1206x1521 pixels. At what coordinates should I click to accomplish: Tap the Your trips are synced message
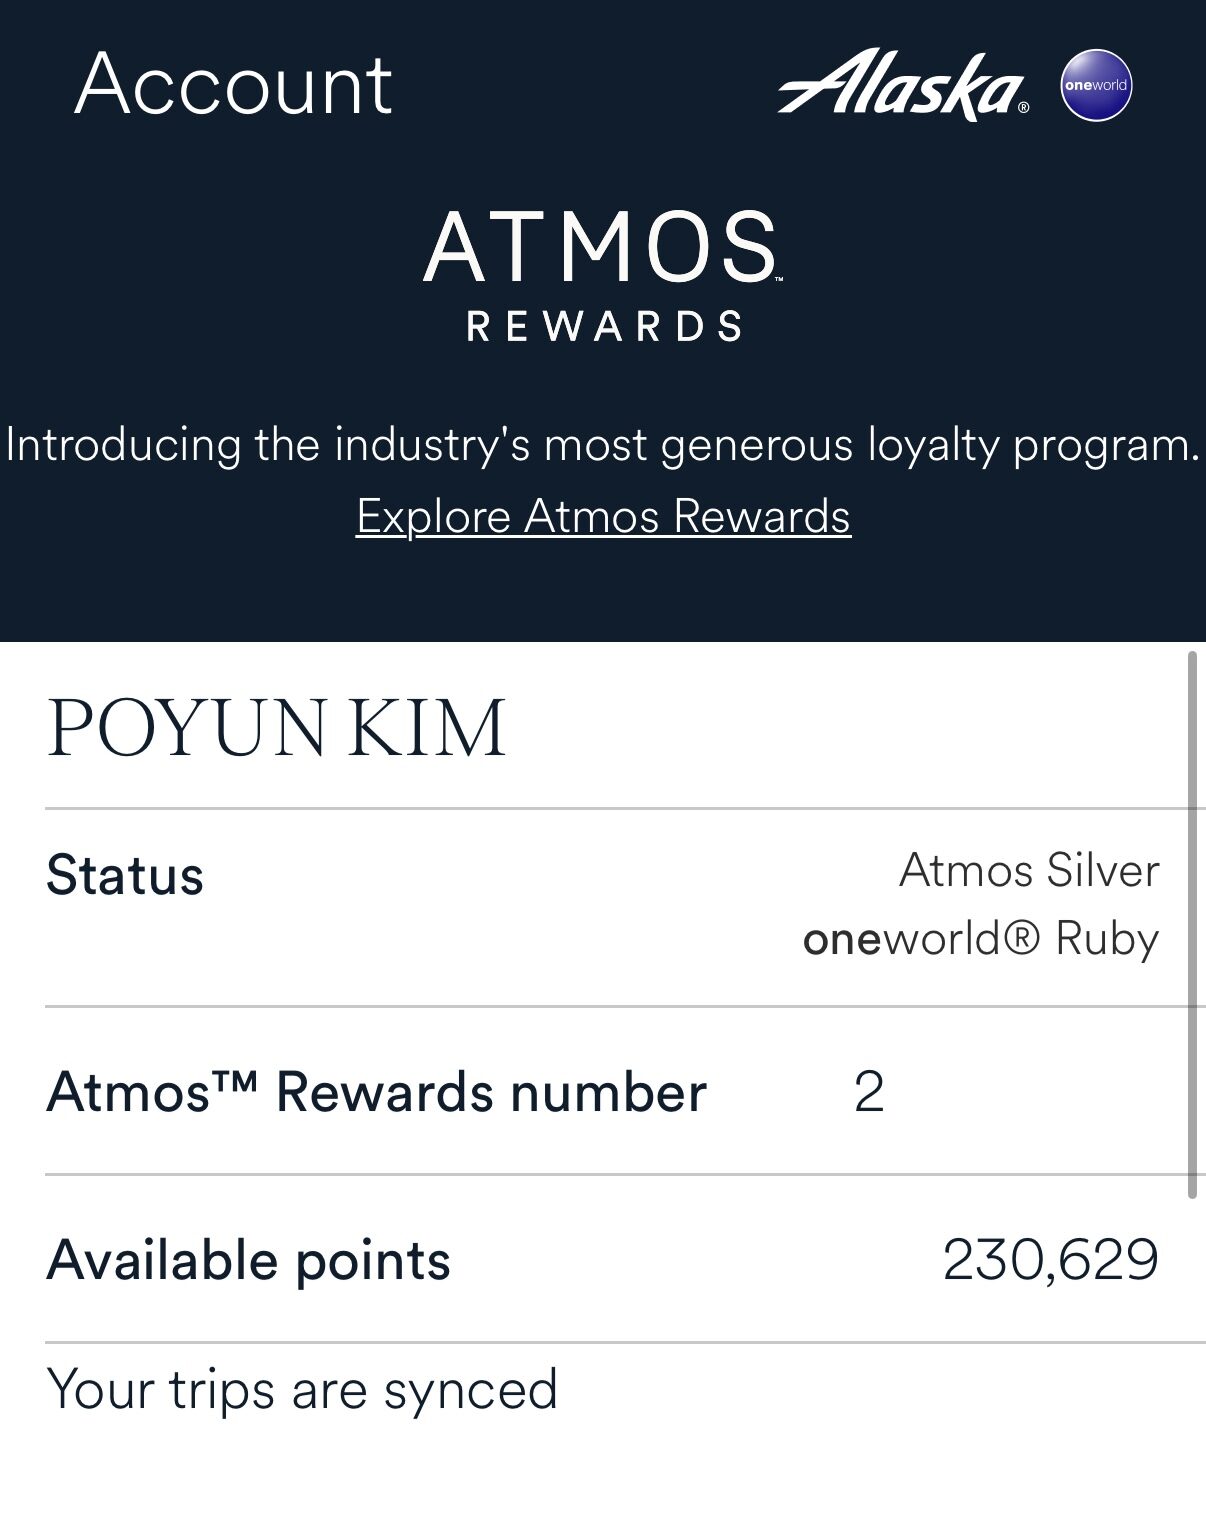point(302,1390)
